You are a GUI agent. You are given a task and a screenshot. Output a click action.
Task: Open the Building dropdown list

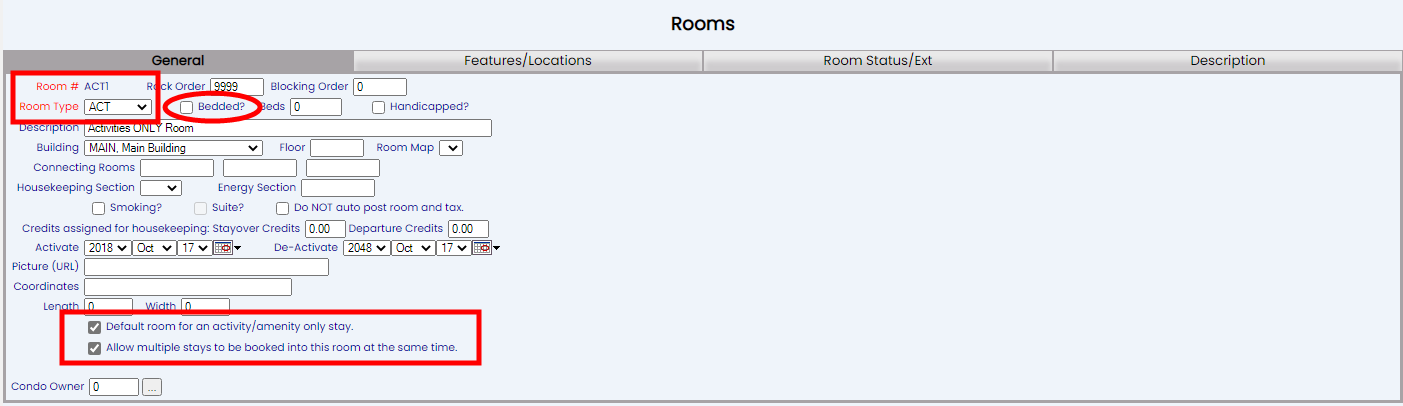coord(173,148)
